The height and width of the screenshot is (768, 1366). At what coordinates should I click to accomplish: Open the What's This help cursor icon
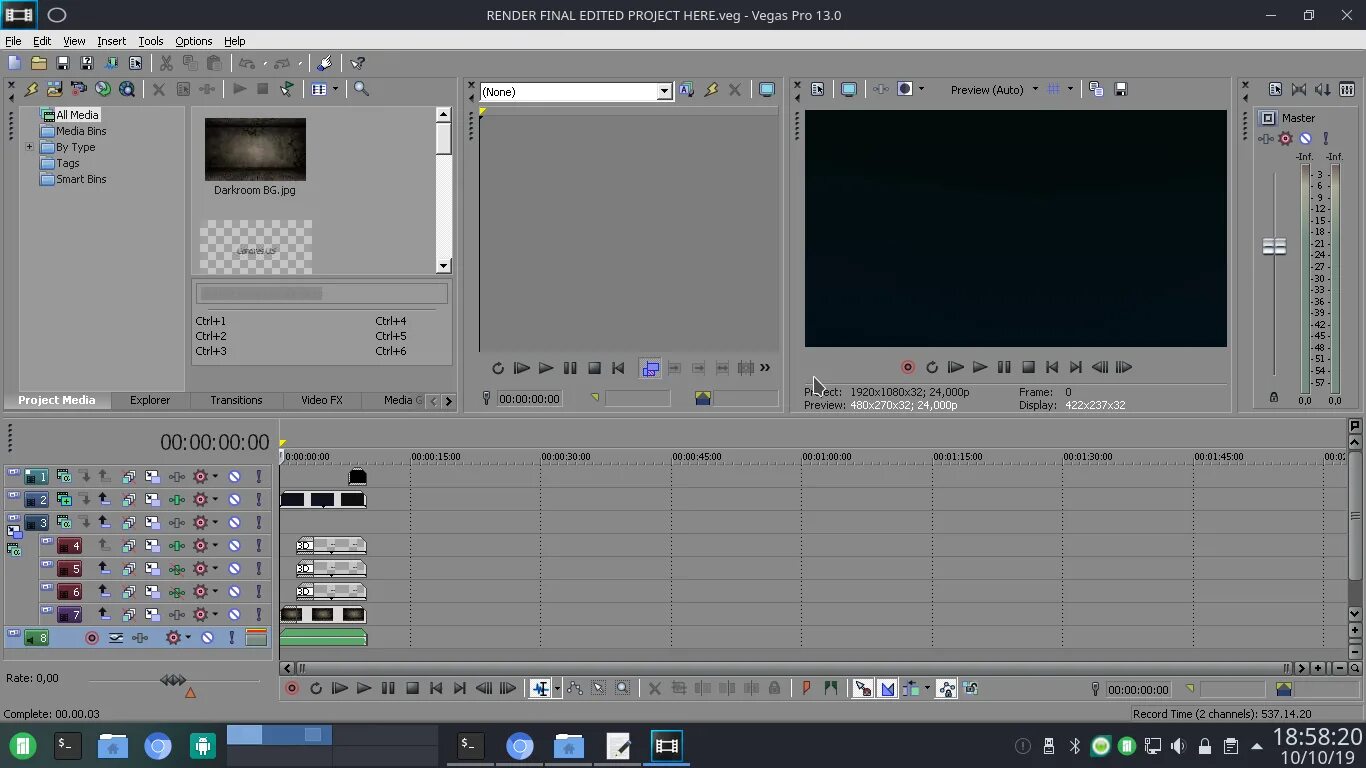click(x=357, y=63)
